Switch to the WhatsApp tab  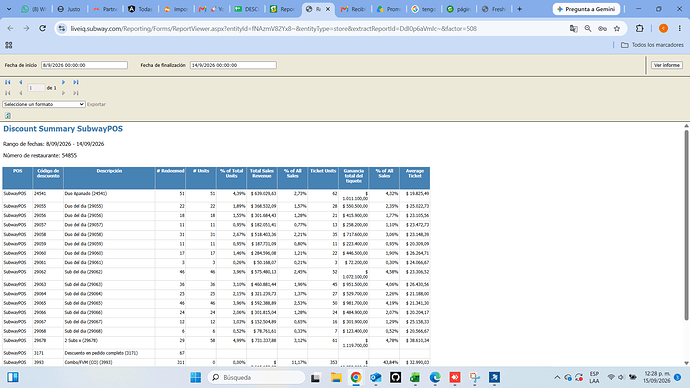point(33,9)
